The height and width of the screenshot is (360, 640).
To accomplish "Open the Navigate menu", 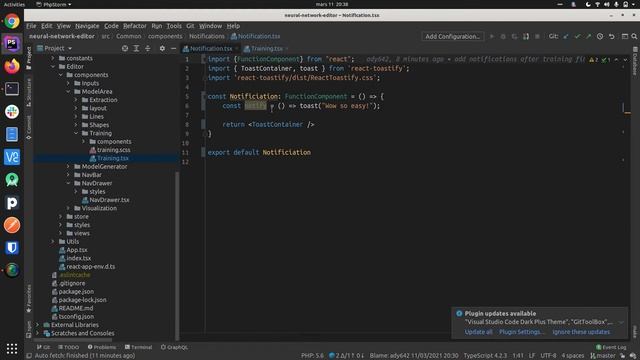I will click(x=87, y=26).
